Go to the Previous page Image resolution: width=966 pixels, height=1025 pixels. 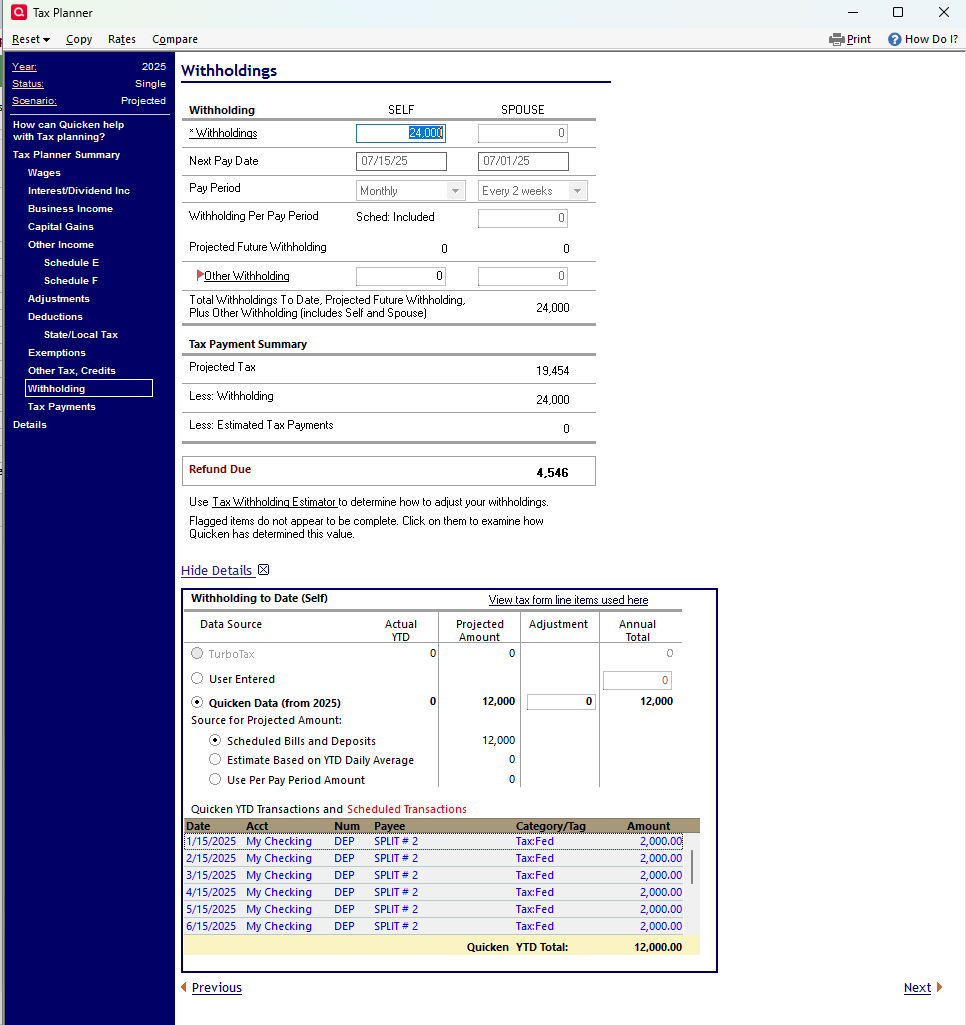(216, 987)
